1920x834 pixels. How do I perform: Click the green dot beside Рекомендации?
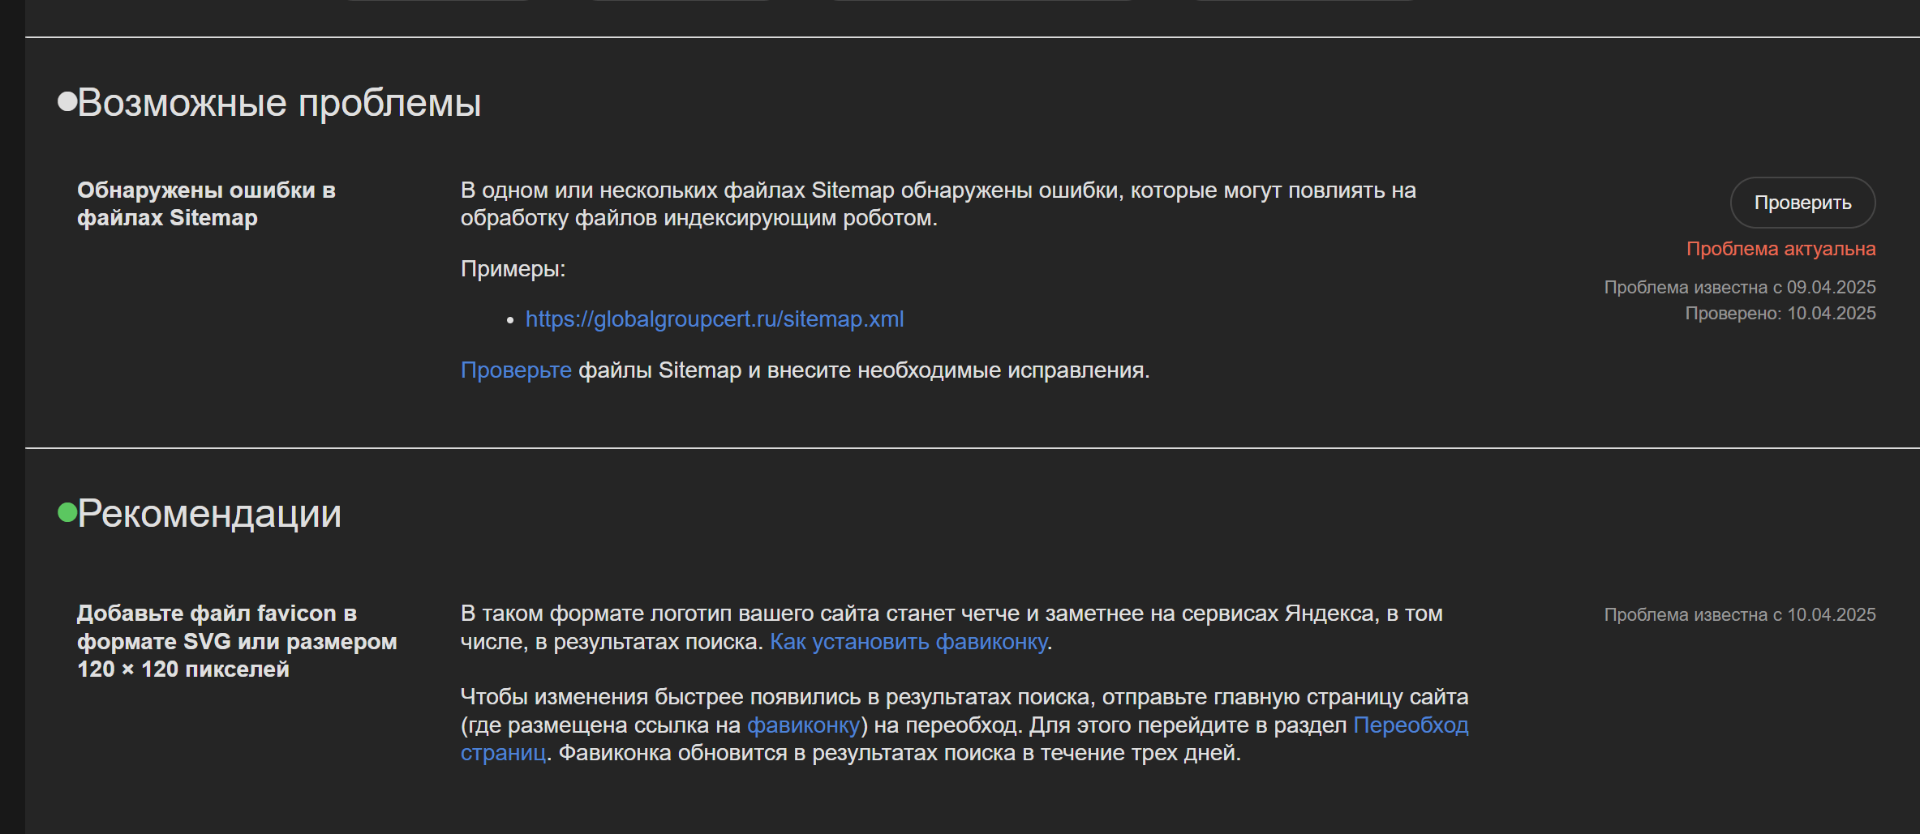click(x=67, y=513)
